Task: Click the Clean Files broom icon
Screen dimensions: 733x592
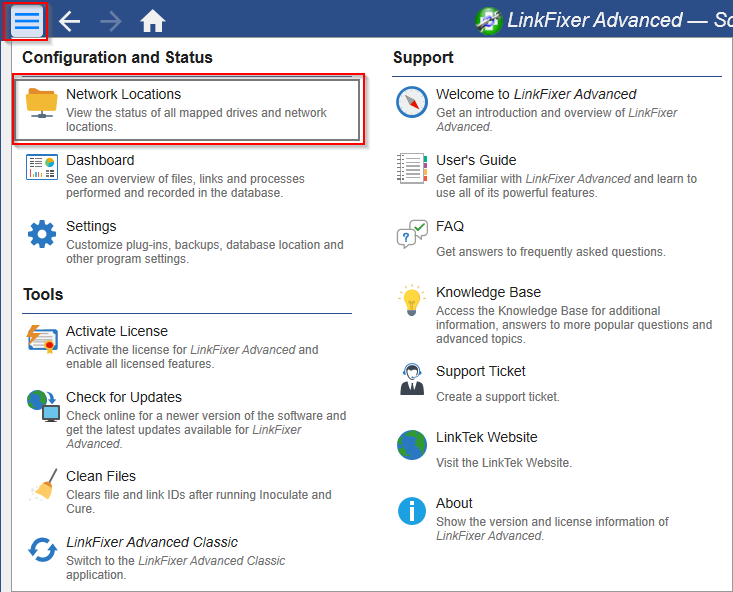Action: (43, 485)
